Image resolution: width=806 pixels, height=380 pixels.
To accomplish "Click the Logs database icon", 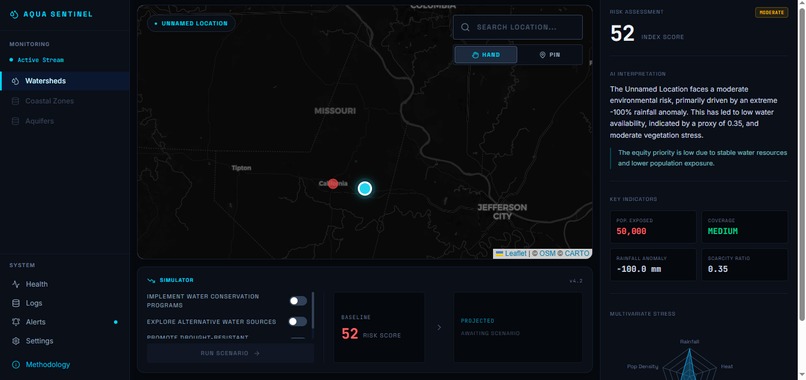I will [16, 303].
